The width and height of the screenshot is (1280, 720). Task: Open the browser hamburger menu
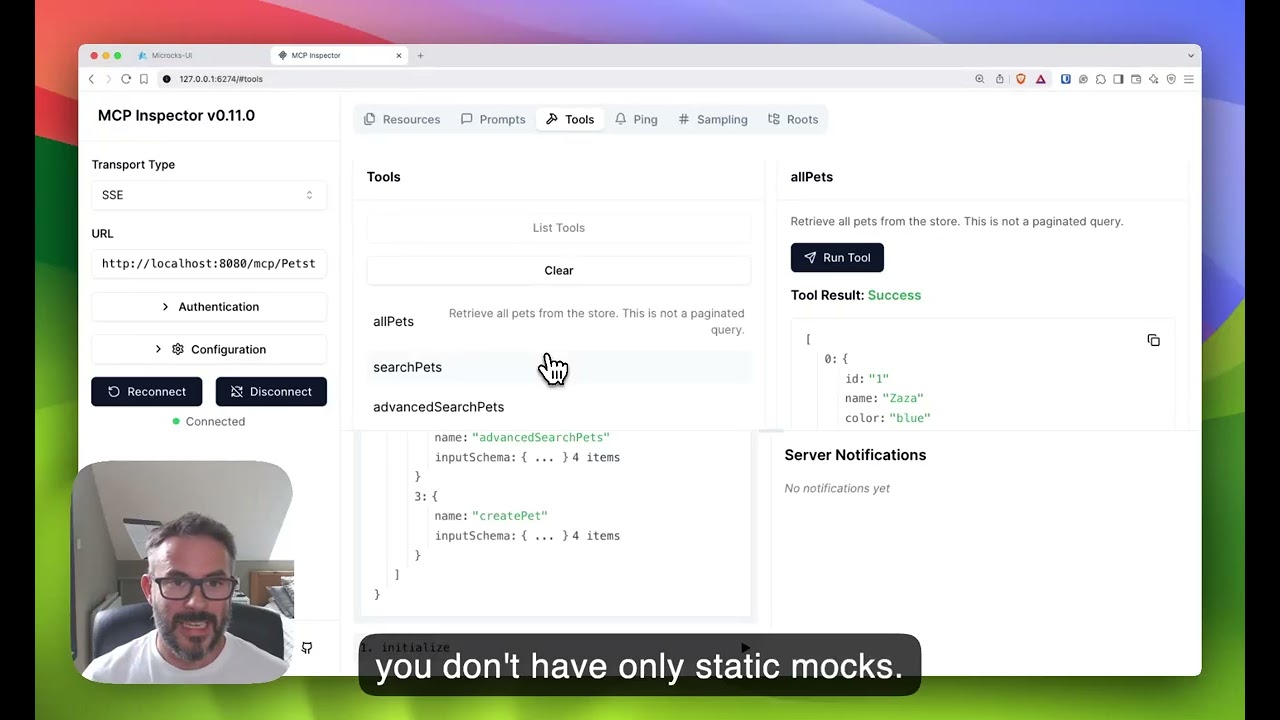click(x=1189, y=79)
